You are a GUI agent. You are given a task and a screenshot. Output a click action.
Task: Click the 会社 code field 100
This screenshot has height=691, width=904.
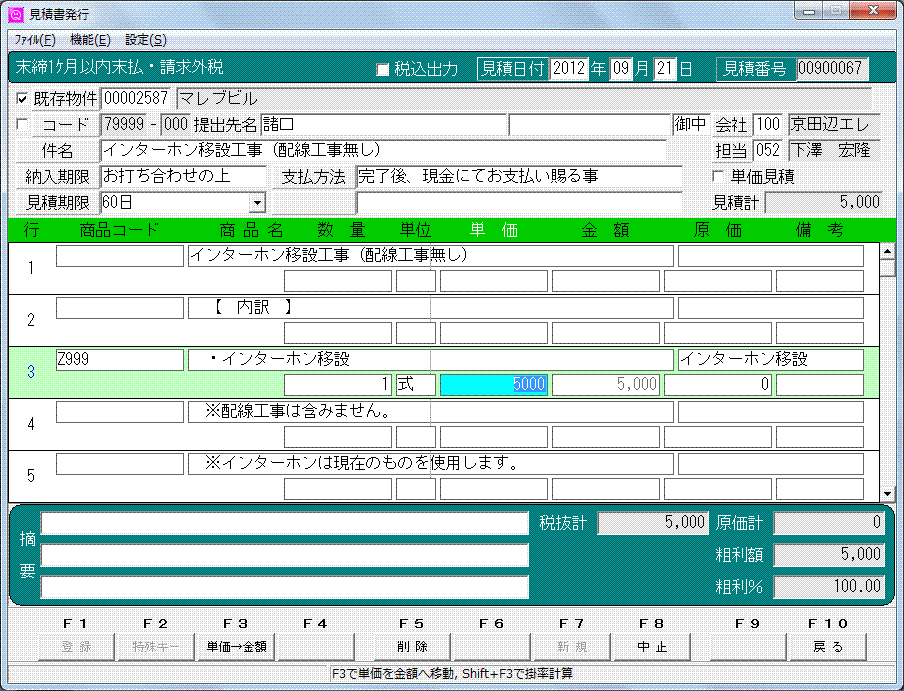768,124
